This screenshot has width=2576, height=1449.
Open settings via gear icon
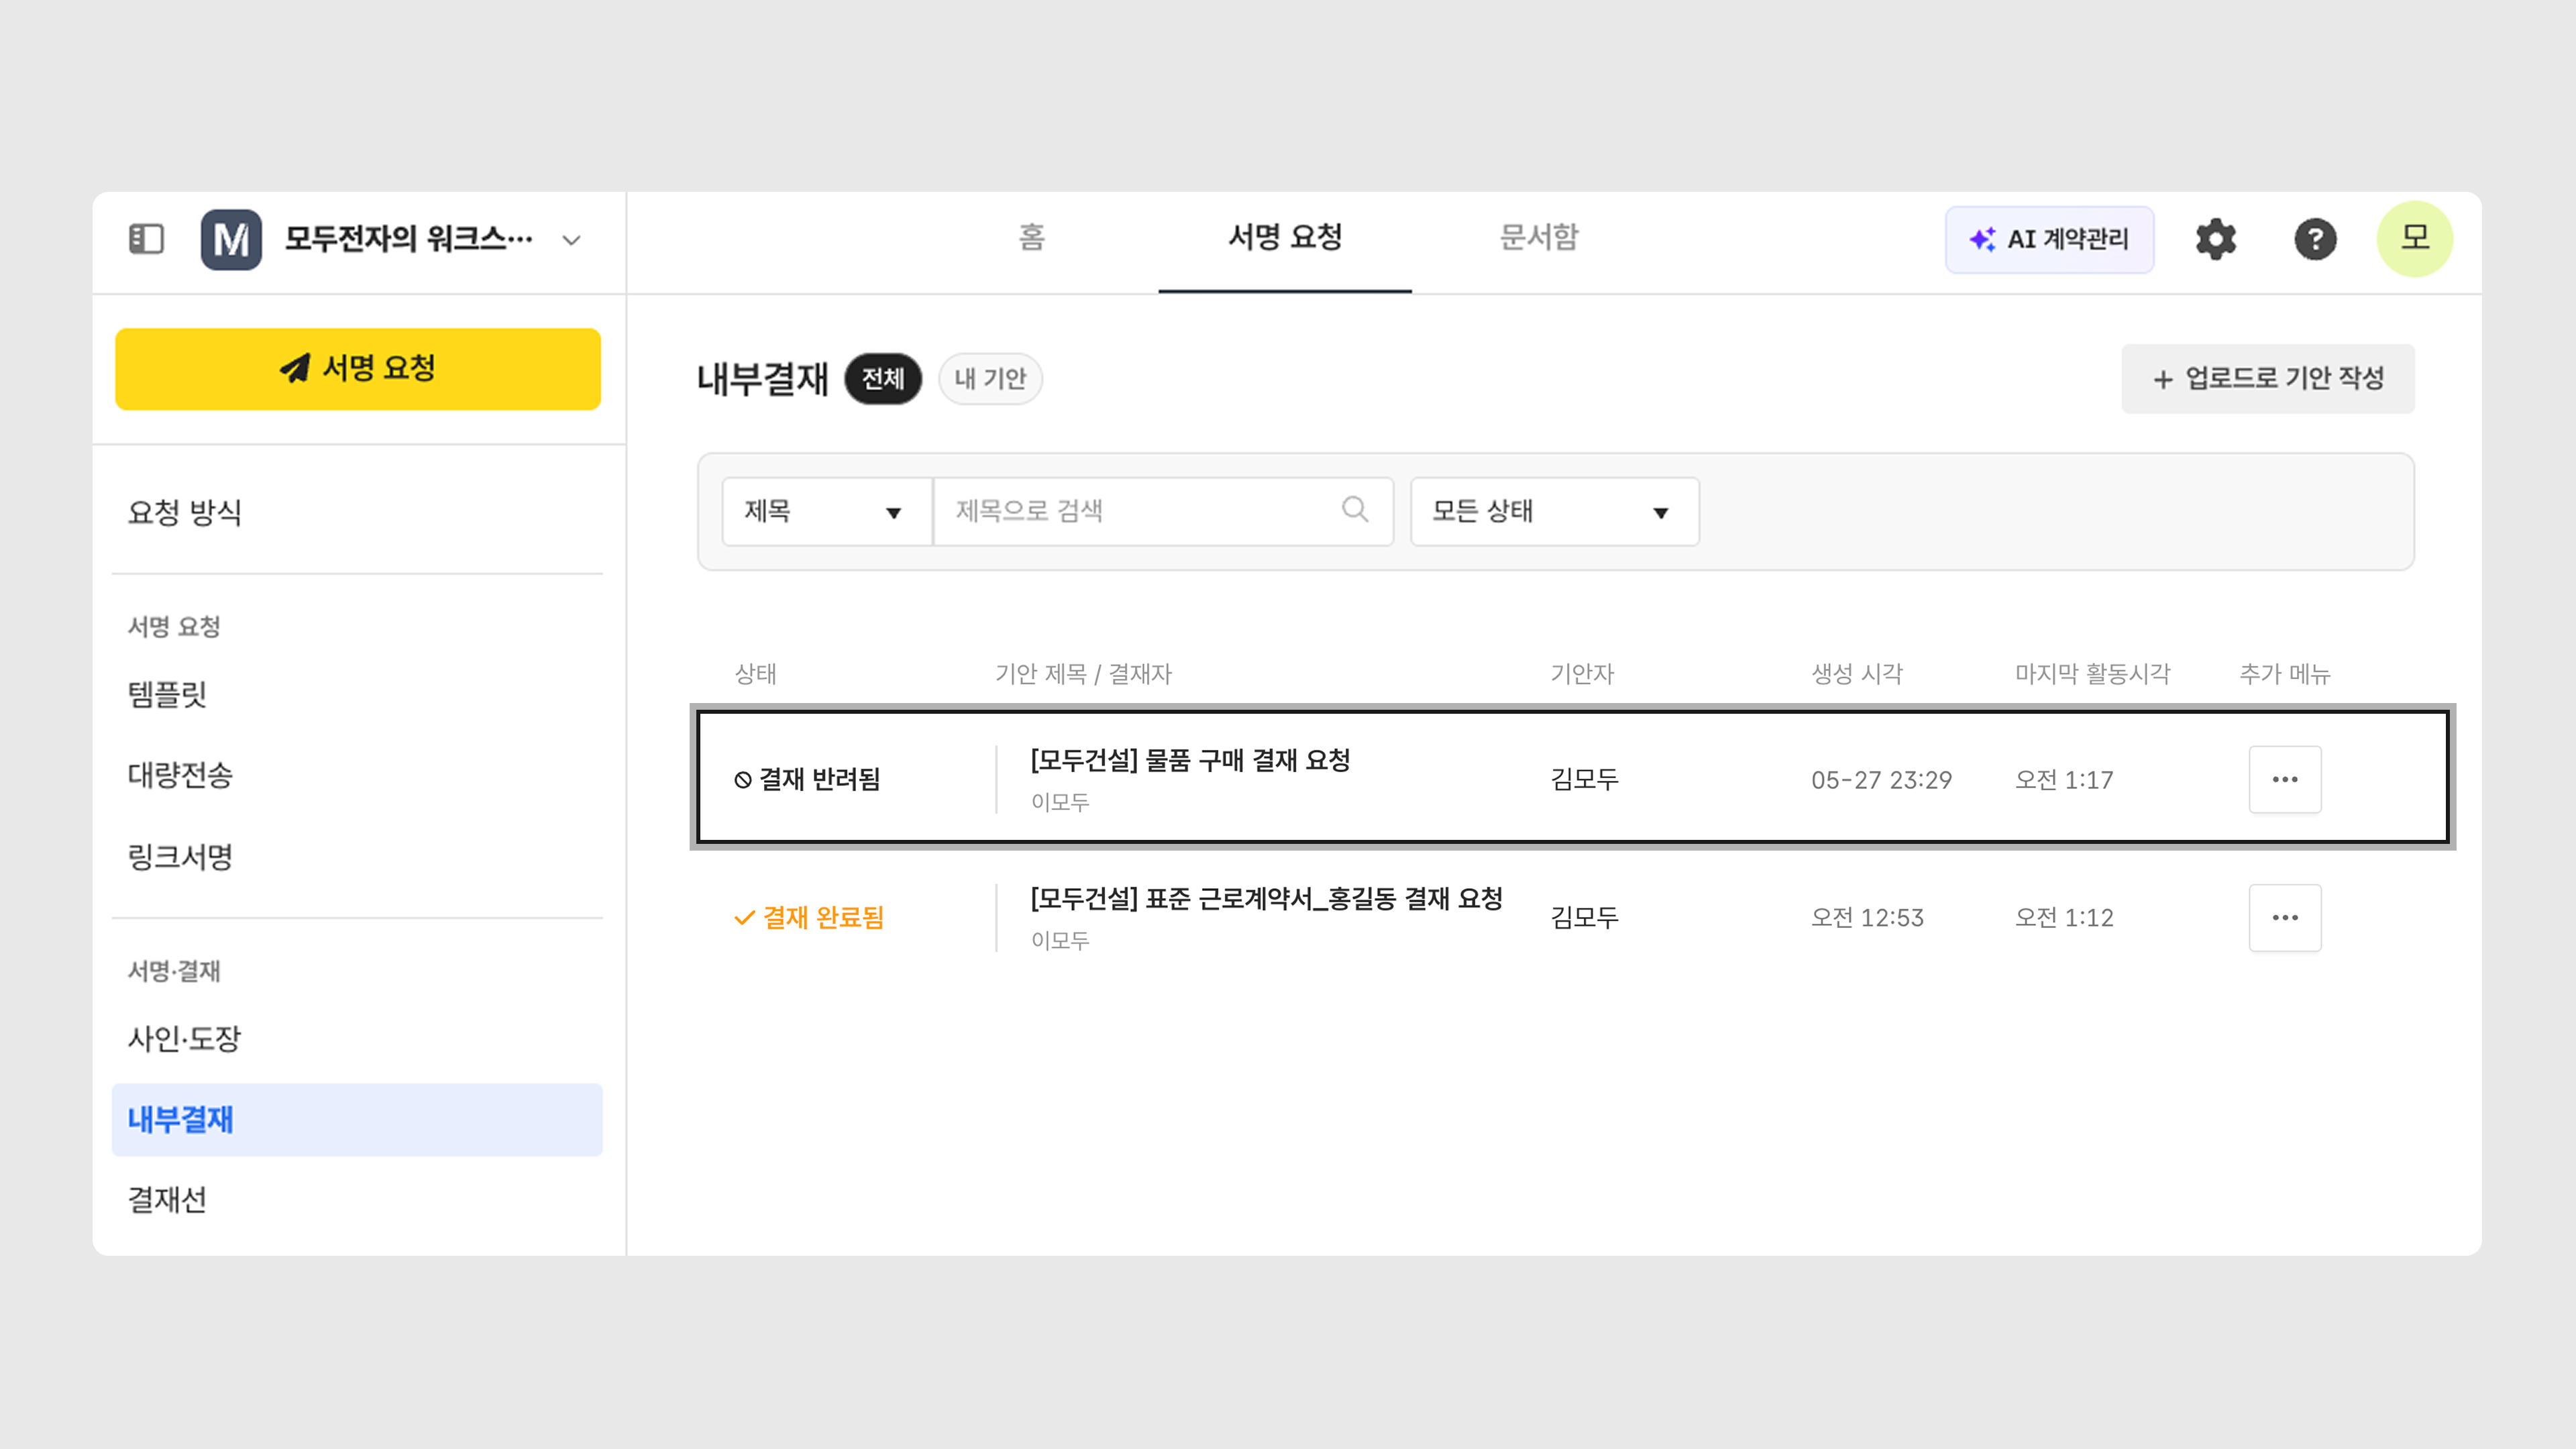pyautogui.click(x=2215, y=239)
